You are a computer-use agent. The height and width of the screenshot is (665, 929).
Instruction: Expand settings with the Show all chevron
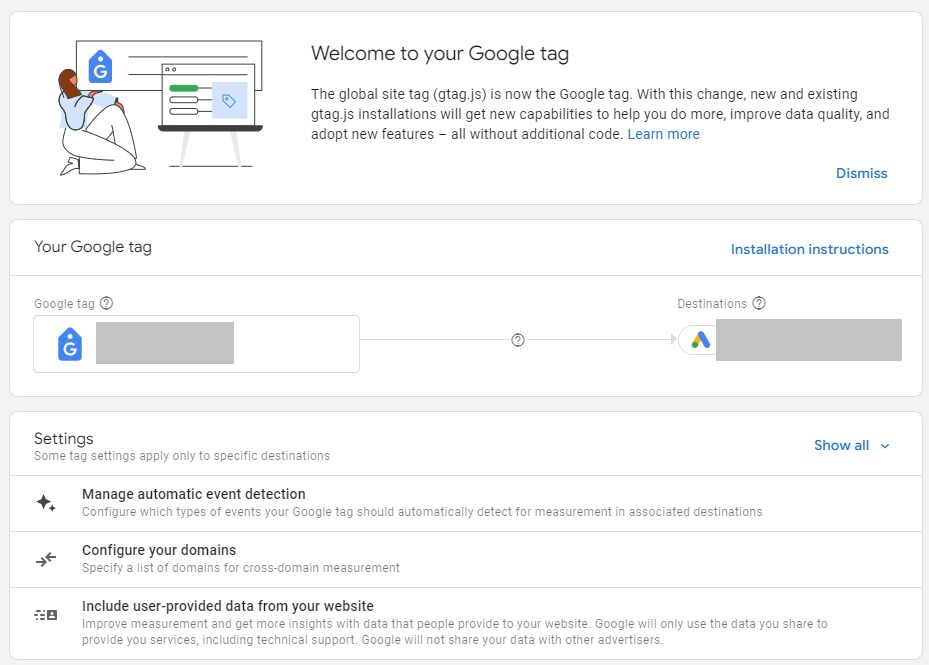click(884, 446)
